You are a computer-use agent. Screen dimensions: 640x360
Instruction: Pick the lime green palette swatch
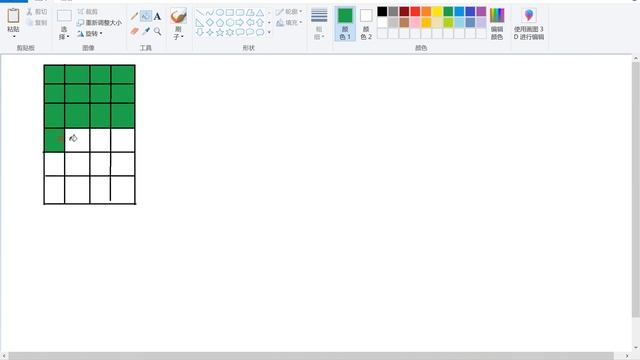tap(448, 22)
